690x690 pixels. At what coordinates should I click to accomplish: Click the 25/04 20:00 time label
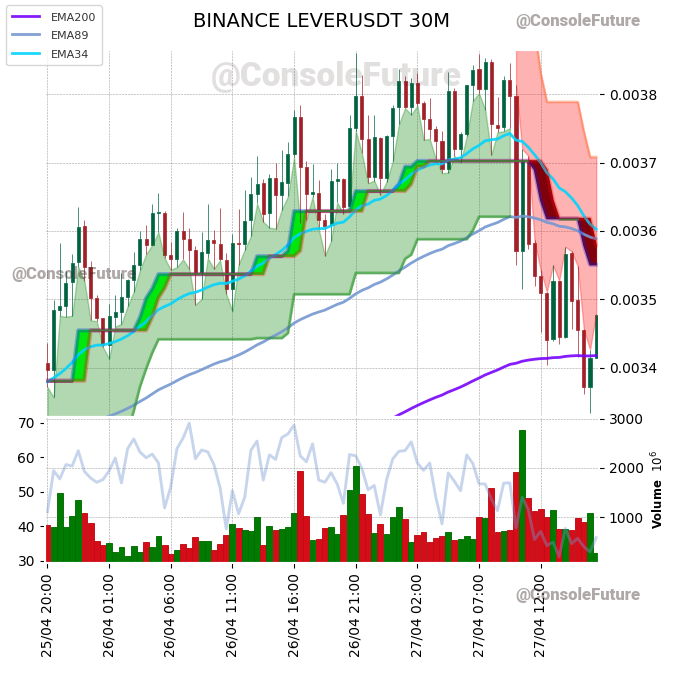click(47, 617)
